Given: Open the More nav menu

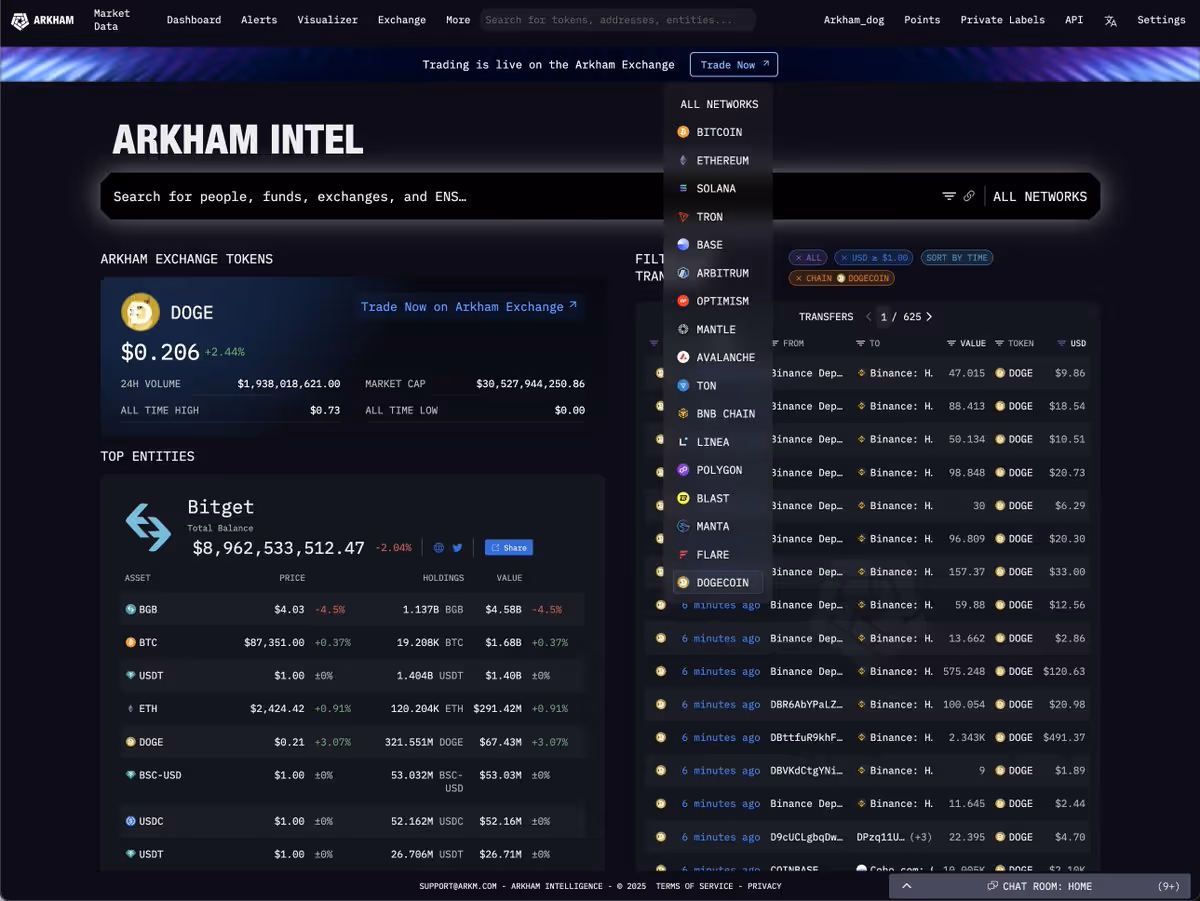Looking at the screenshot, I should 458,20.
